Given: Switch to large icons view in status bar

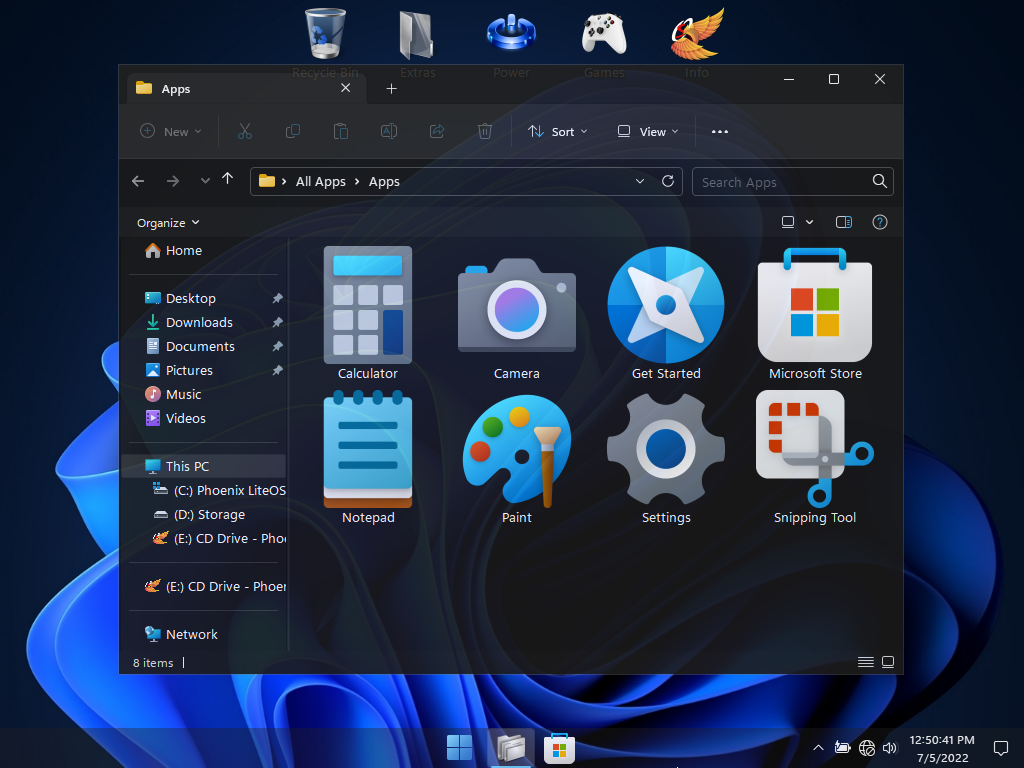Looking at the screenshot, I should [x=888, y=662].
